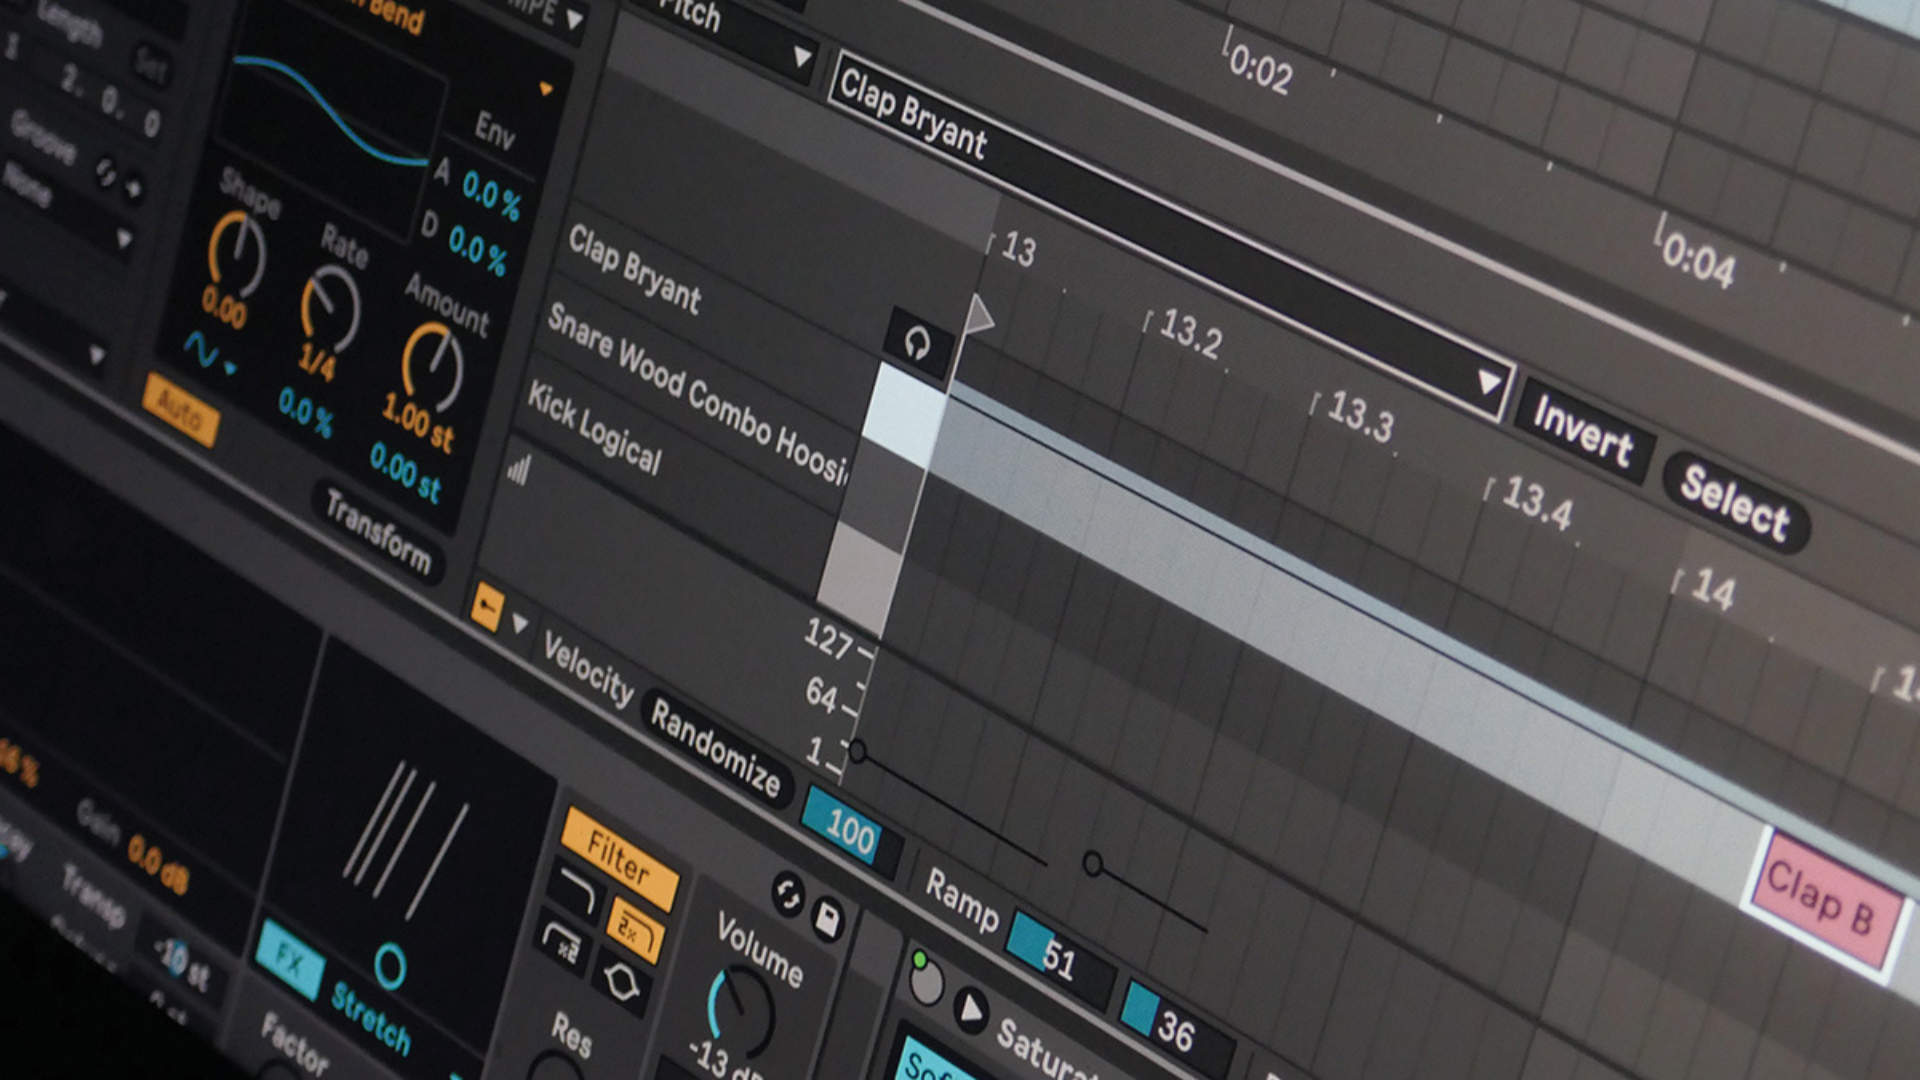Screen dimensions: 1920x1080
Task: Click the Select button
Action: [x=1735, y=502]
